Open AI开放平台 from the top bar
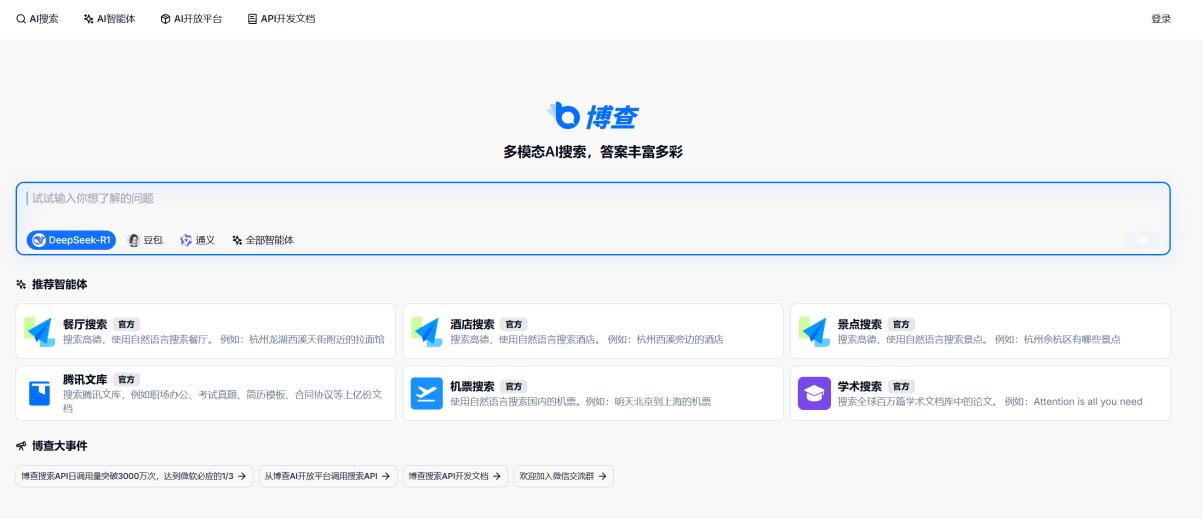The image size is (1203, 519). [191, 19]
